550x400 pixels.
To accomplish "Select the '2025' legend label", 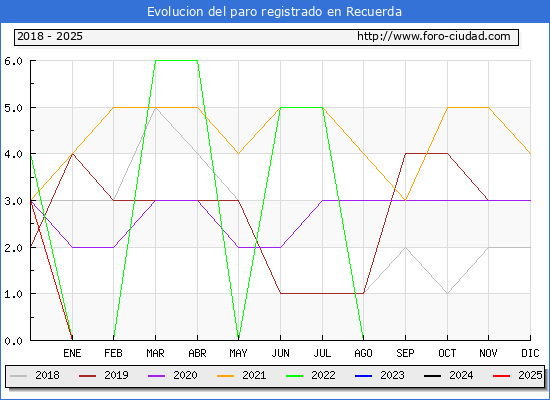I will [x=530, y=375].
